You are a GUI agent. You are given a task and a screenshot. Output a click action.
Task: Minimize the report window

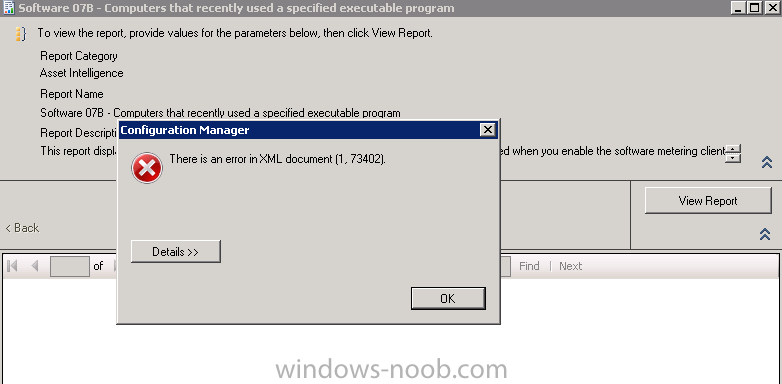[740, 7]
